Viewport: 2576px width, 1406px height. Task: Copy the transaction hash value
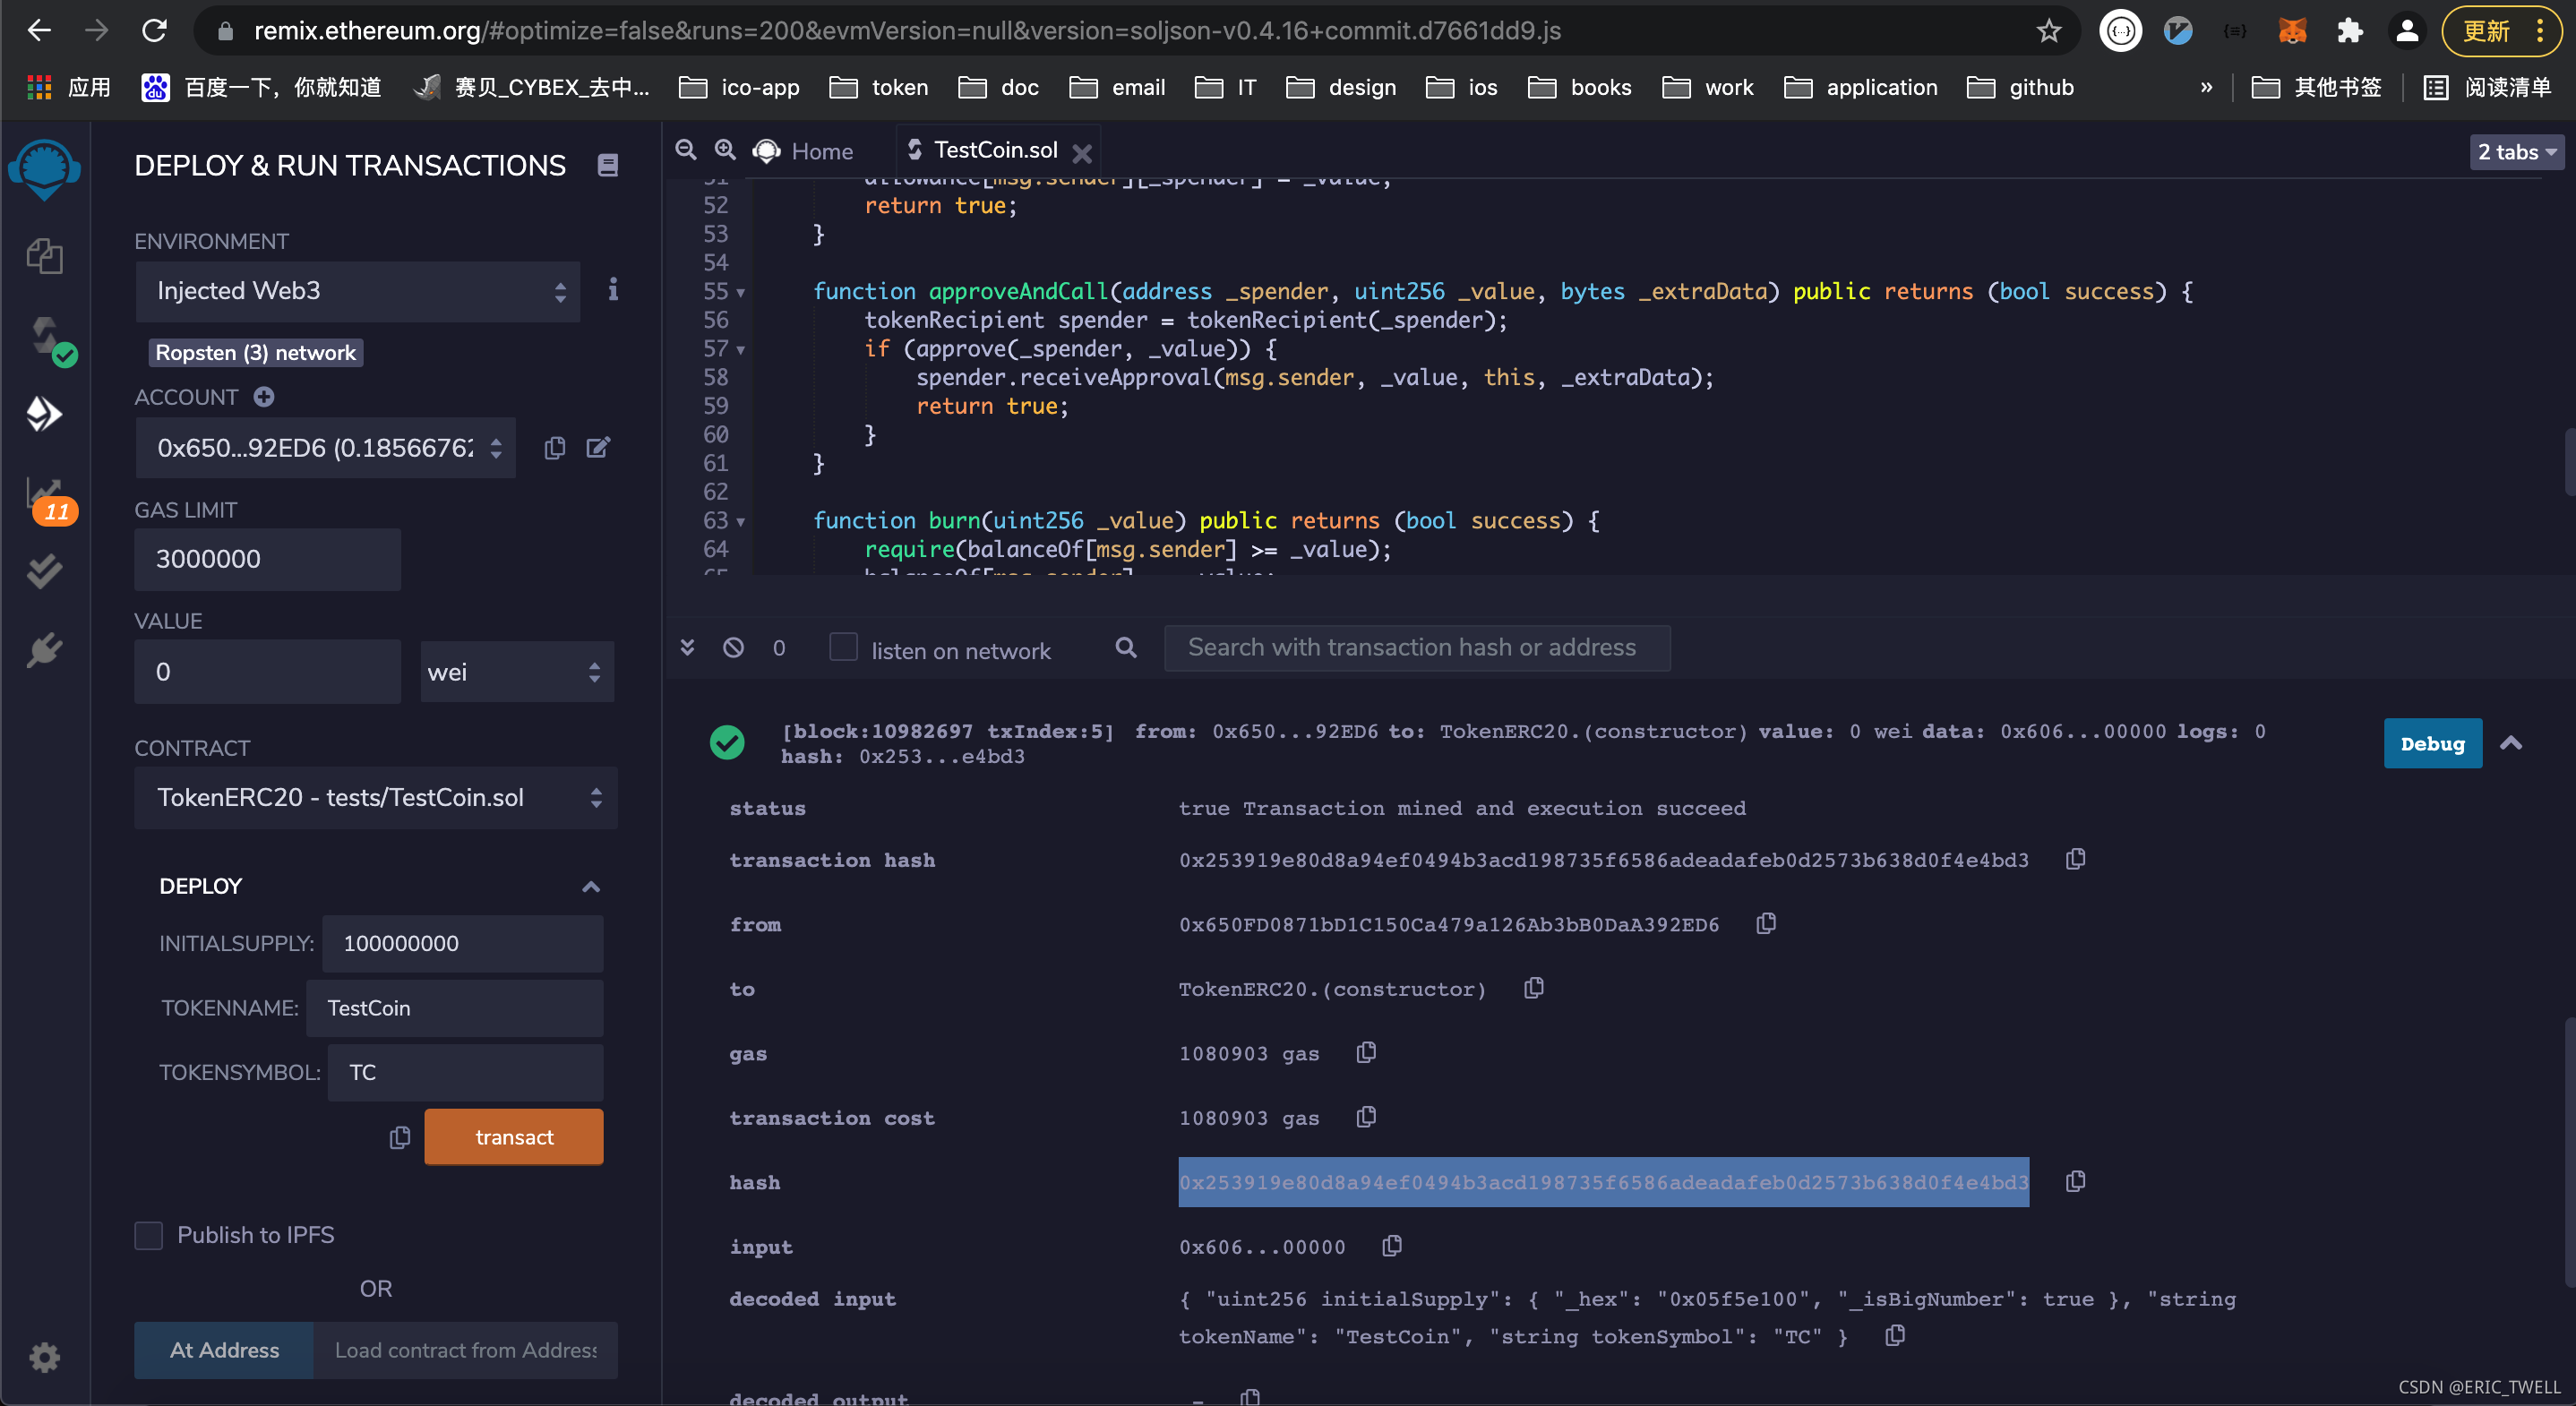2075,860
